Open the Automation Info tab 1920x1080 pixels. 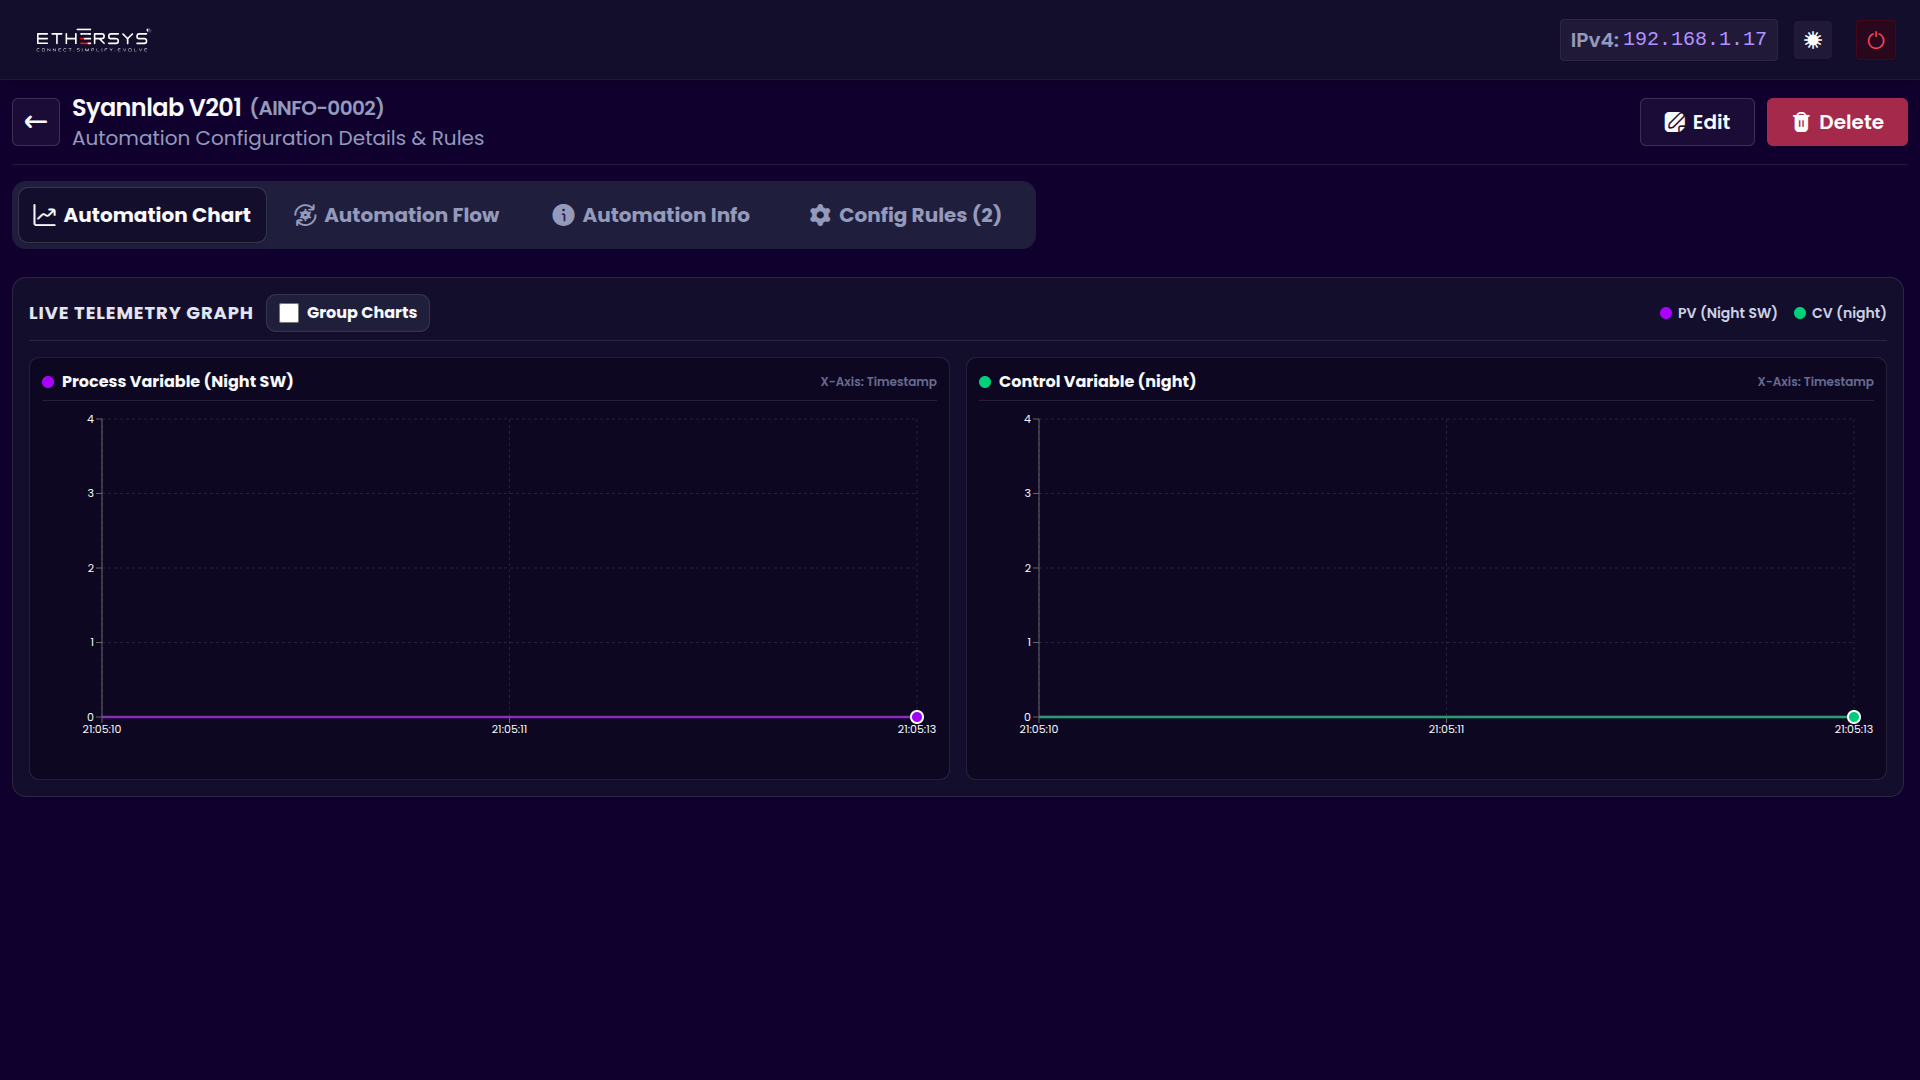pos(651,215)
